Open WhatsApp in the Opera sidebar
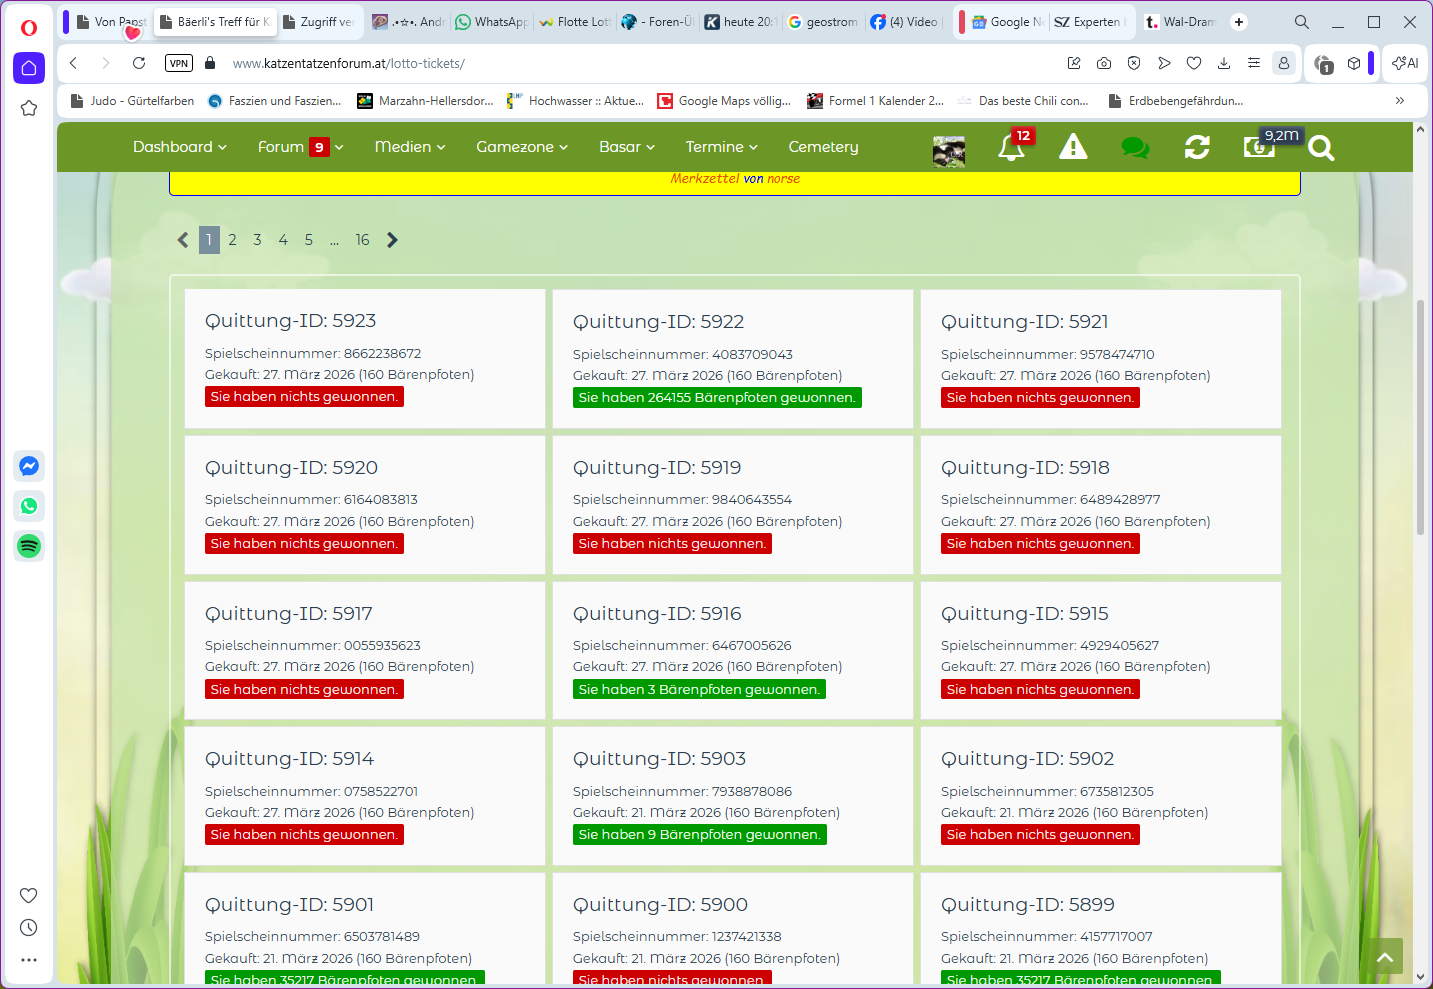Viewport: 1433px width, 989px height. tap(29, 506)
